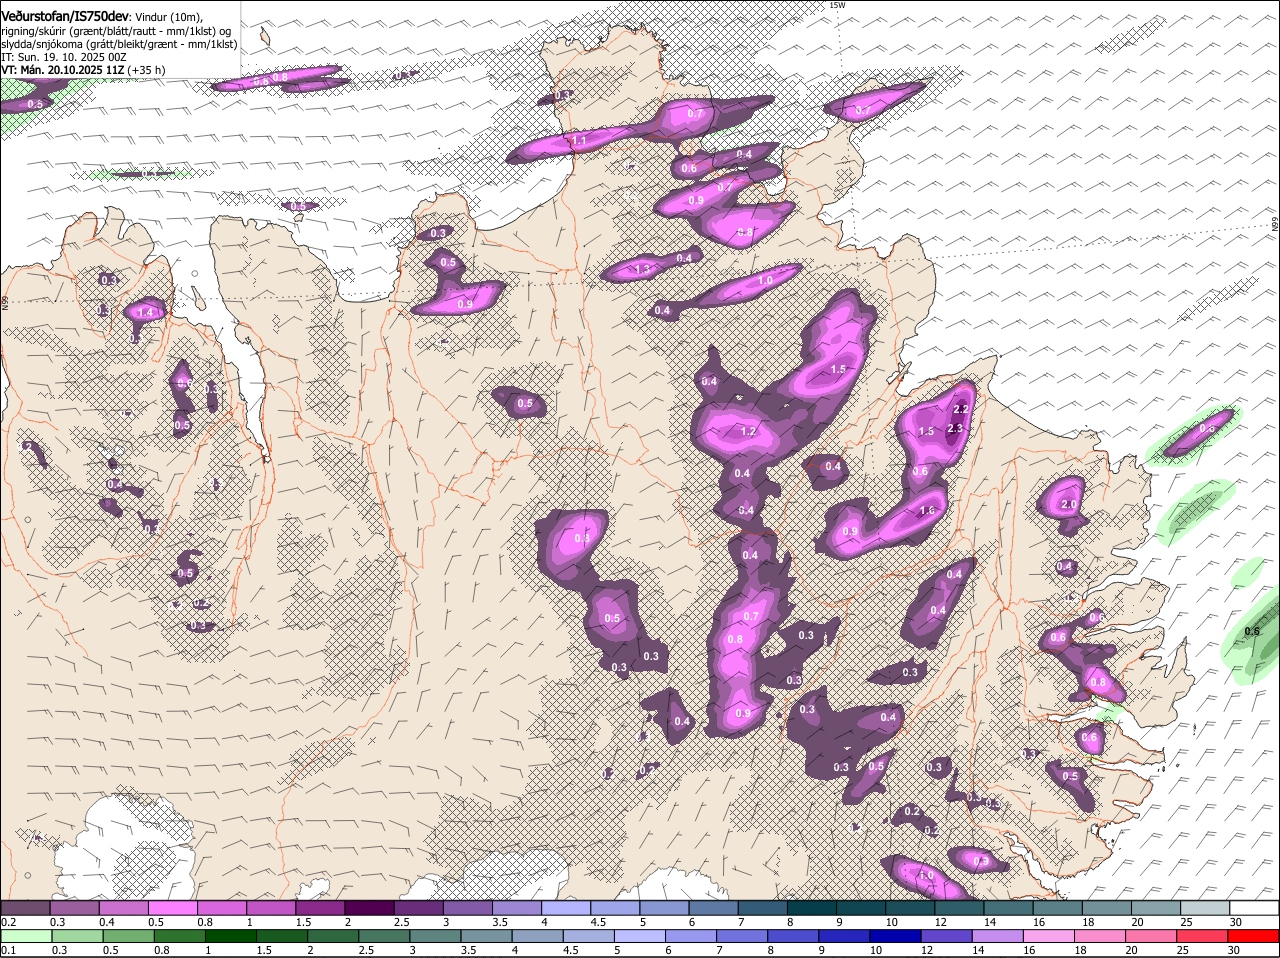The width and height of the screenshot is (1280, 958).
Task: Pick upper legend swatch between 8 and 9
Action: pyautogui.click(x=811, y=908)
